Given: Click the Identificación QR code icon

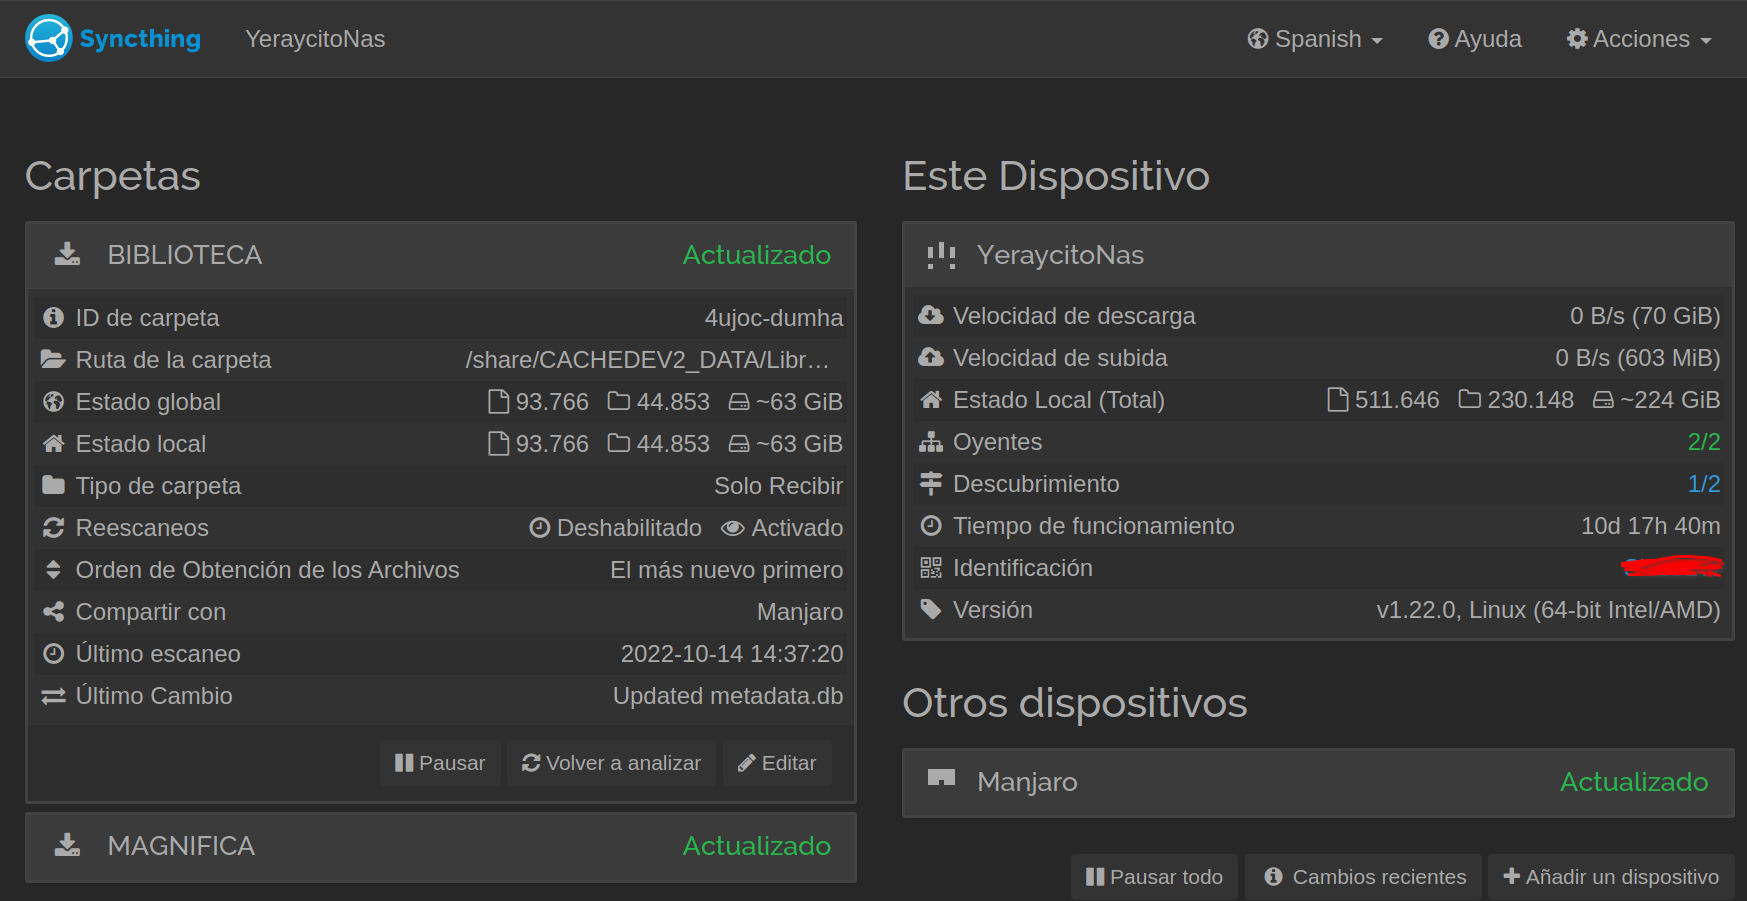Looking at the screenshot, I should point(931,568).
